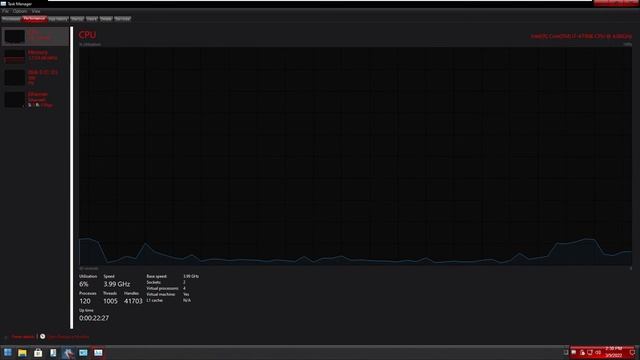Screen dimensions: 640x360
Task: Click the Fewer details link
Action: (x=22, y=337)
